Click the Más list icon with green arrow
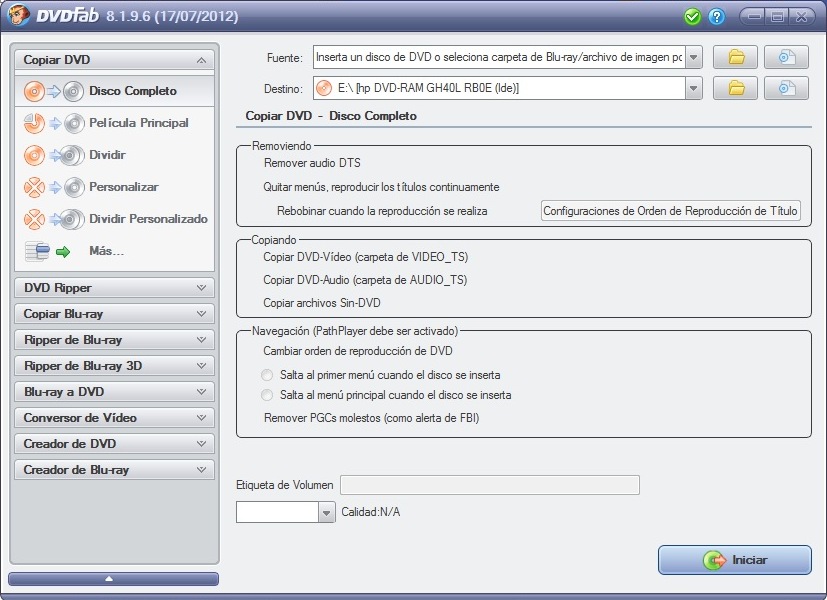Image resolution: width=827 pixels, height=600 pixels. click(x=47, y=251)
